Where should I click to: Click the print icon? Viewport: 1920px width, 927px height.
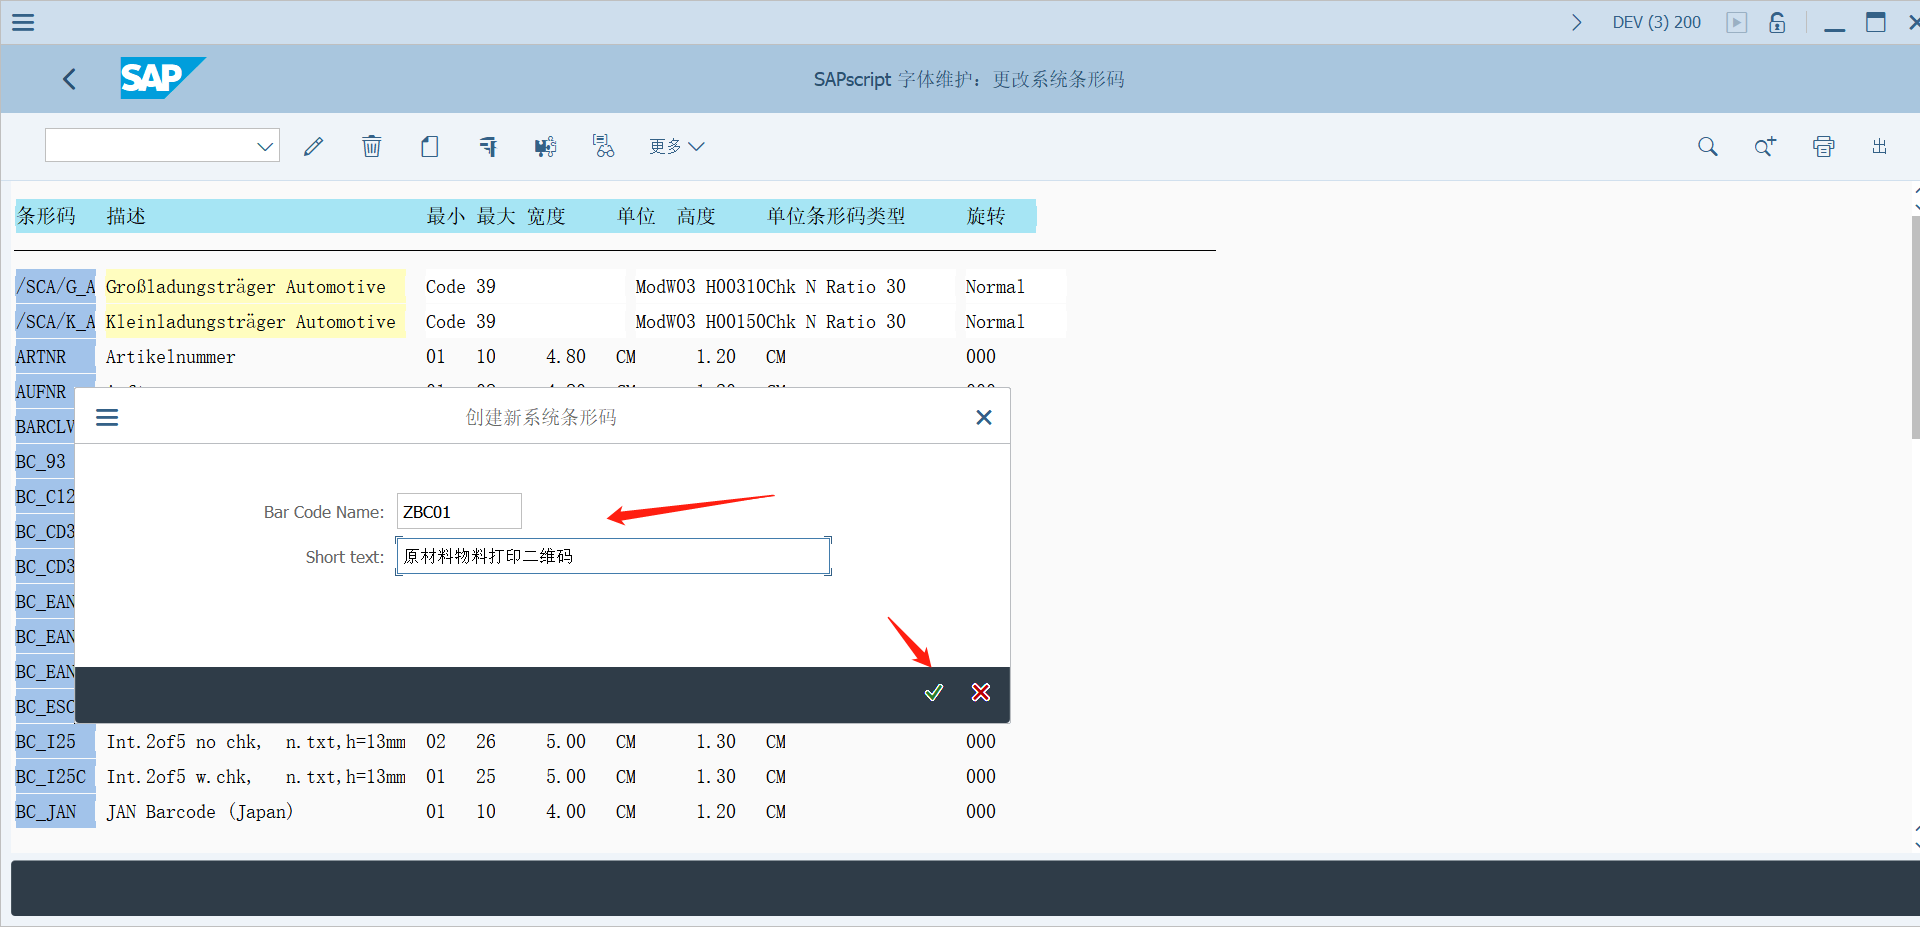(1823, 146)
